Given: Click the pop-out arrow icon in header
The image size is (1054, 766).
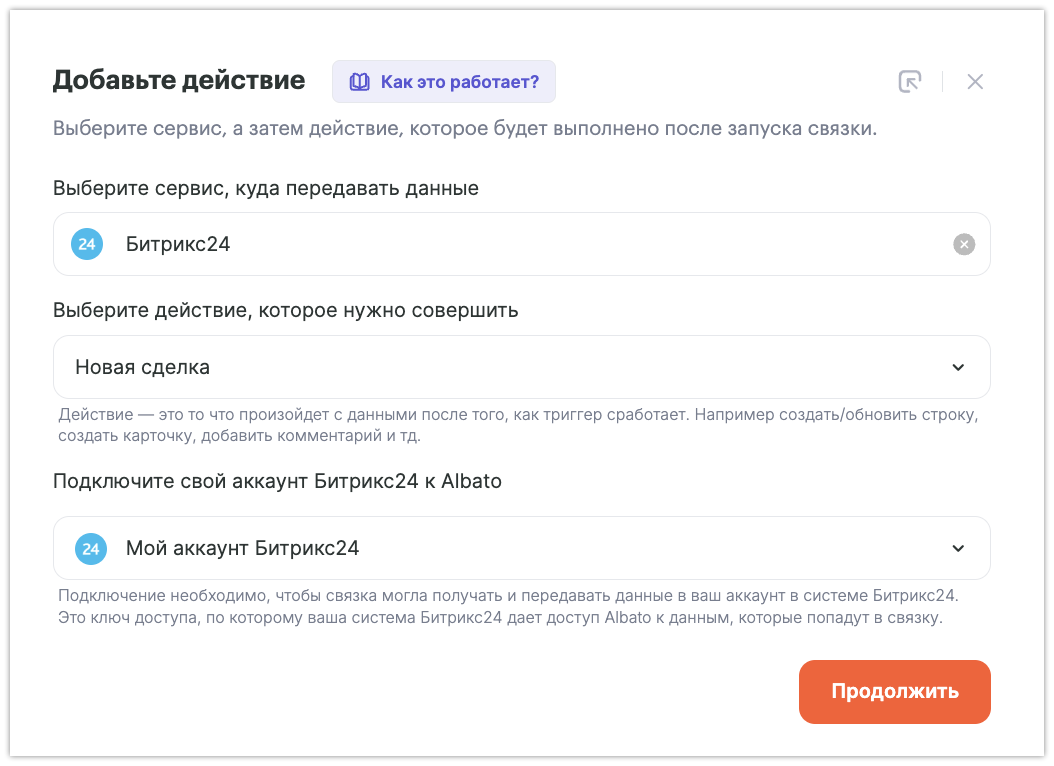Looking at the screenshot, I should coord(909,82).
